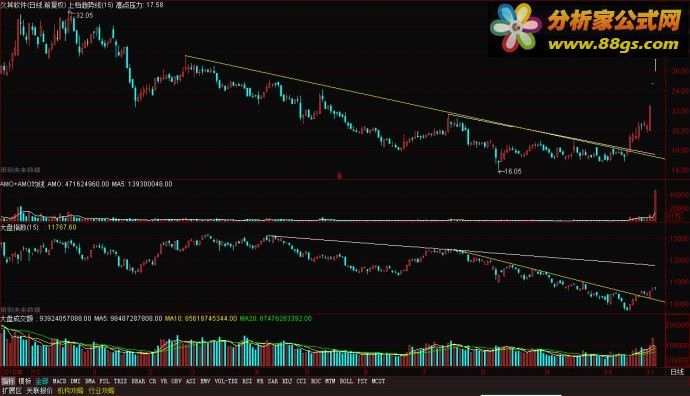Switch to the CR indicator
The image size is (690, 396).
[x=153, y=381]
